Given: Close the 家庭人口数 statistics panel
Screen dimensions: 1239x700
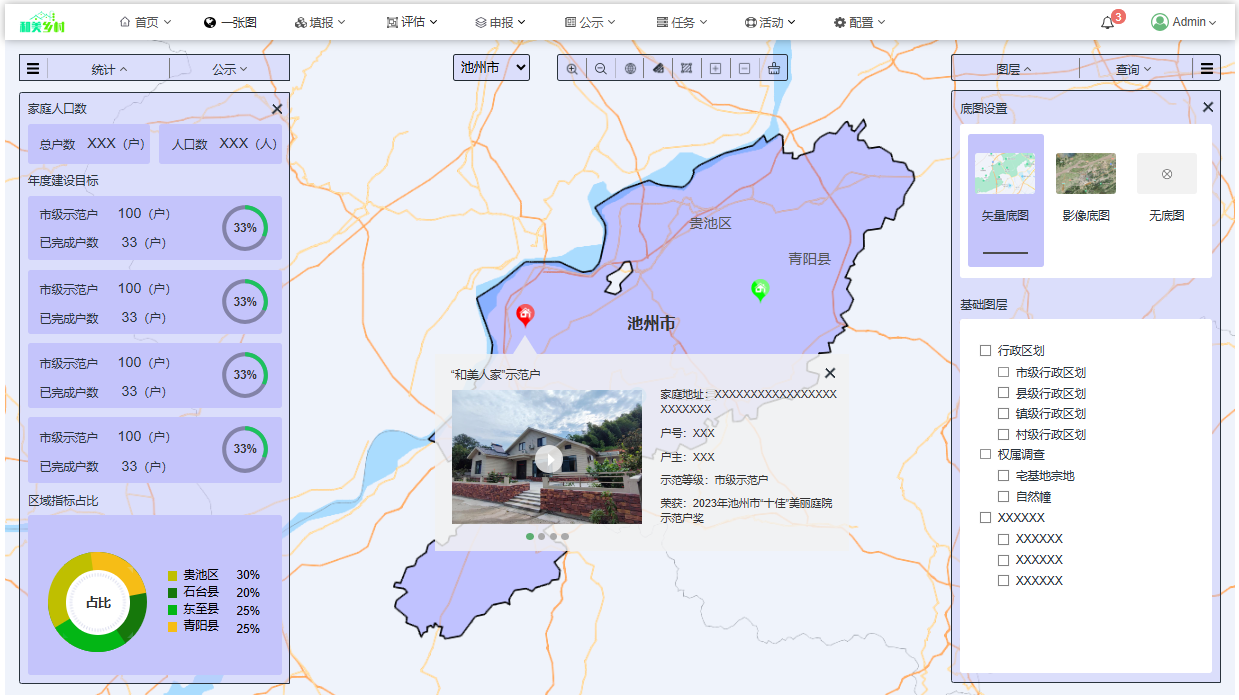Looking at the screenshot, I should (277, 109).
